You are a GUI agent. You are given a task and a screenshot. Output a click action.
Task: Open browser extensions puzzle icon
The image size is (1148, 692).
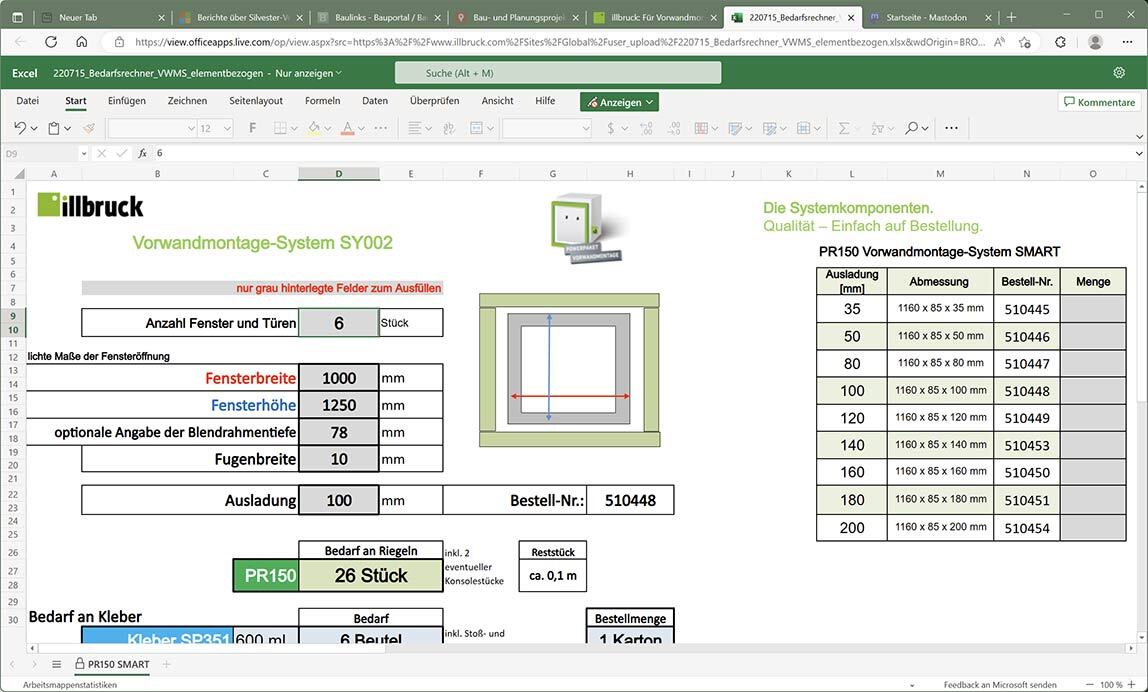tap(1060, 42)
